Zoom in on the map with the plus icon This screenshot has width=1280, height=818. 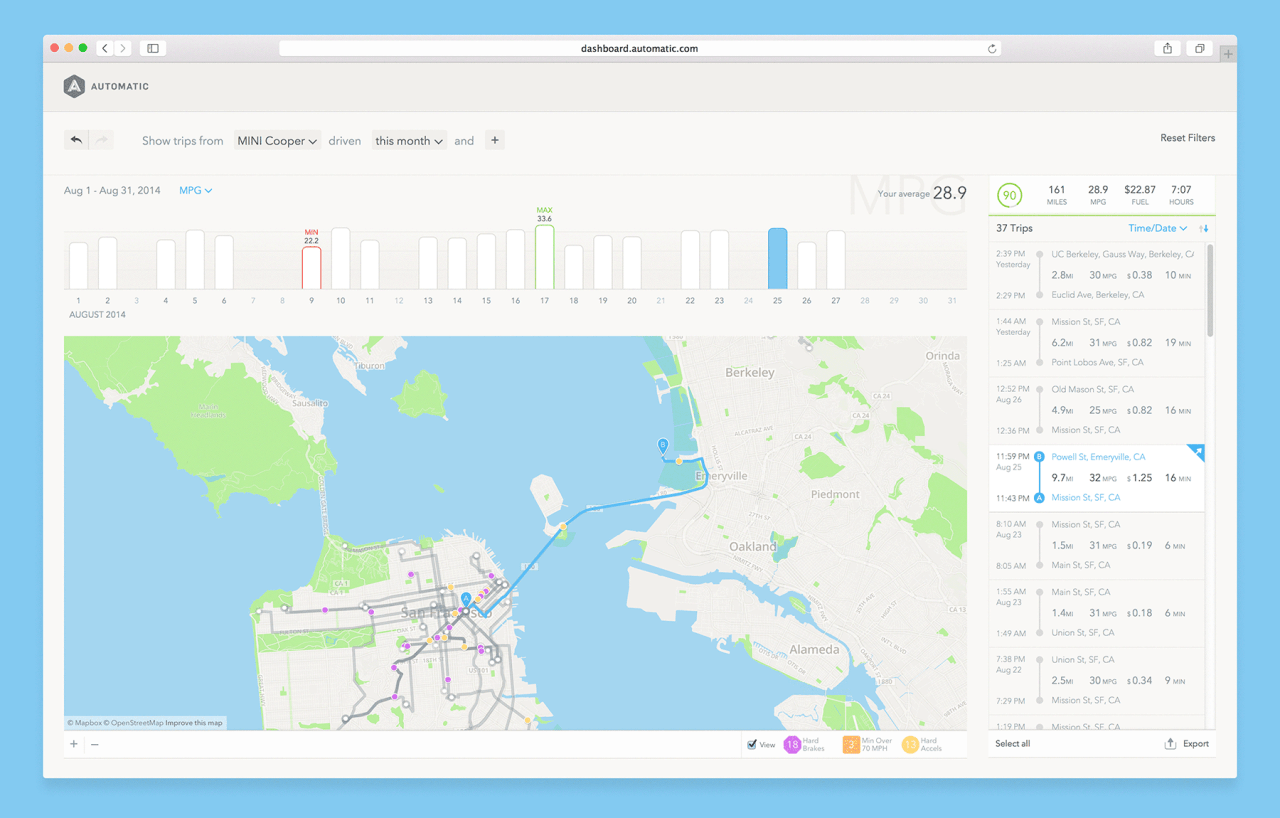tap(74, 744)
